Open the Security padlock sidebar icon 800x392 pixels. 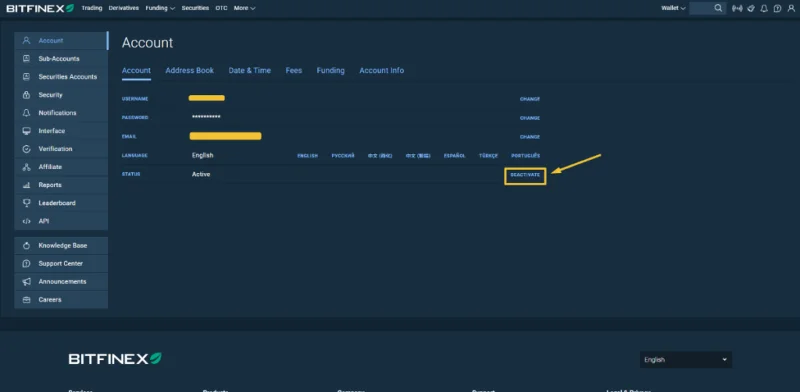coord(27,95)
